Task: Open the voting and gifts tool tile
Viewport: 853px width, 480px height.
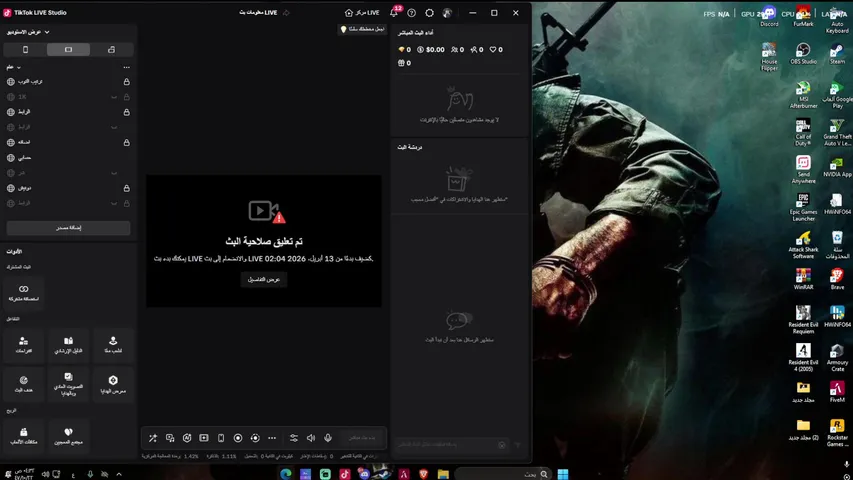Action: pyautogui.click(x=68, y=384)
